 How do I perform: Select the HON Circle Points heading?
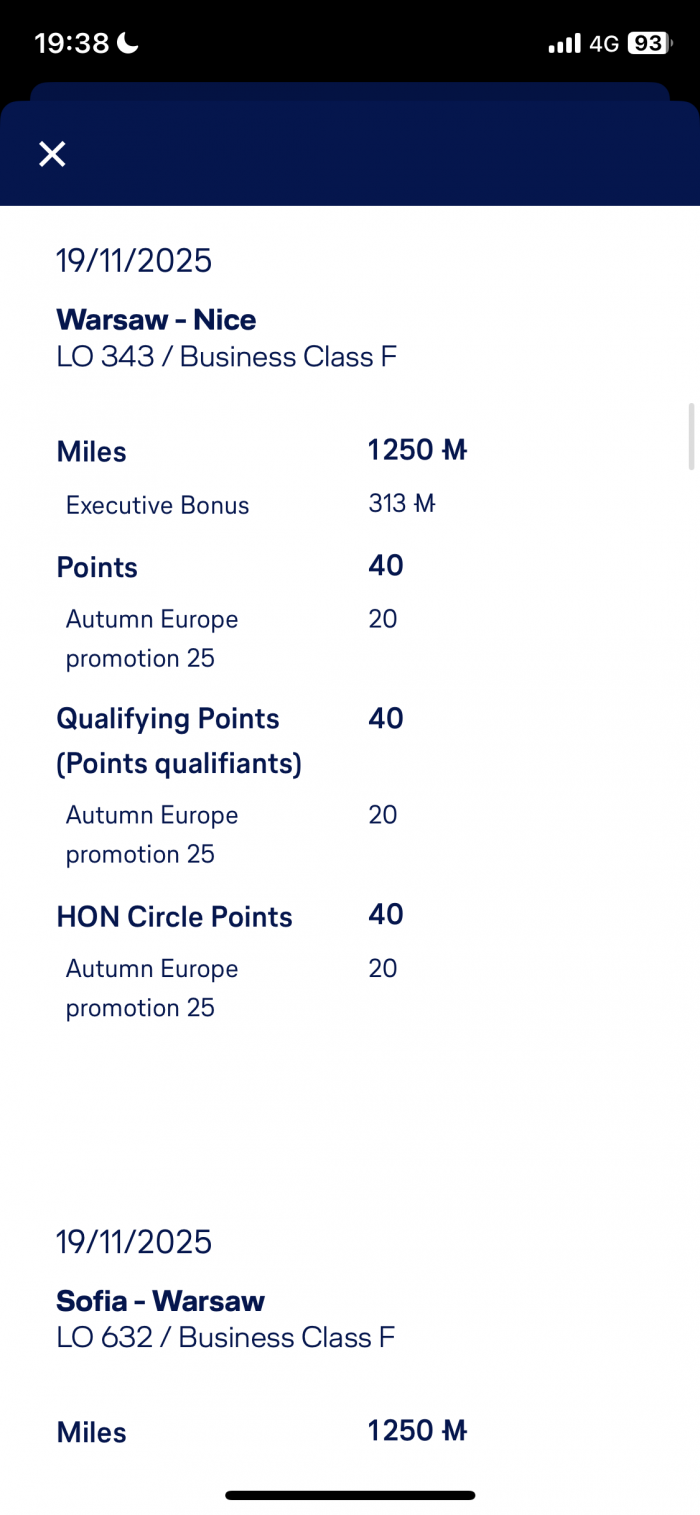174,917
